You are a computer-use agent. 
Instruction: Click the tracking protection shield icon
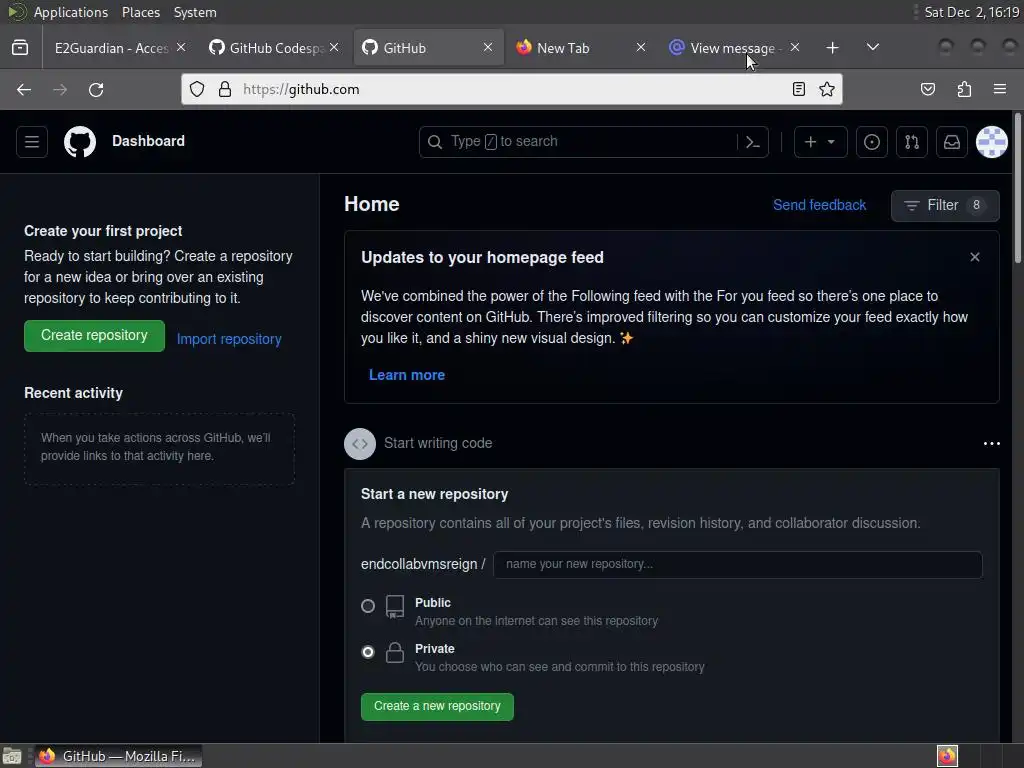pyautogui.click(x=197, y=89)
